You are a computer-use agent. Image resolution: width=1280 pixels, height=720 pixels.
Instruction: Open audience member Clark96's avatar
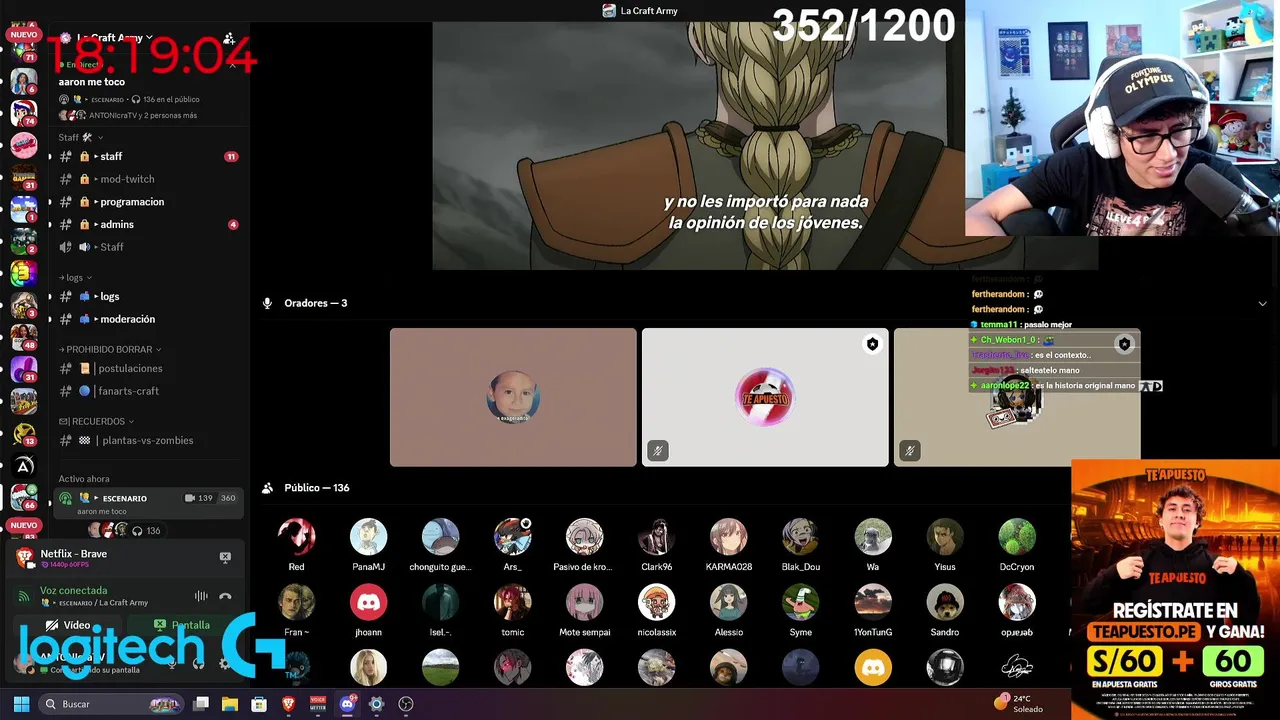(x=656, y=537)
